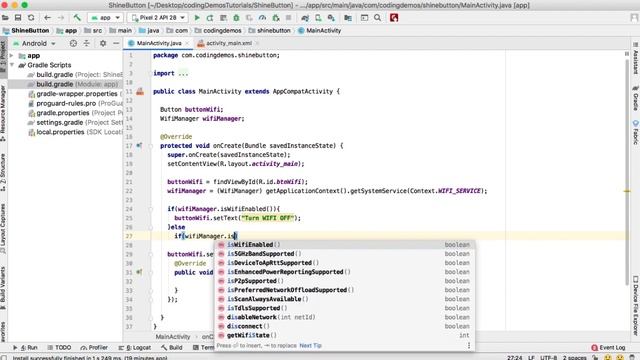
Task: Click the Back navigation arrow
Action: pos(47,18)
